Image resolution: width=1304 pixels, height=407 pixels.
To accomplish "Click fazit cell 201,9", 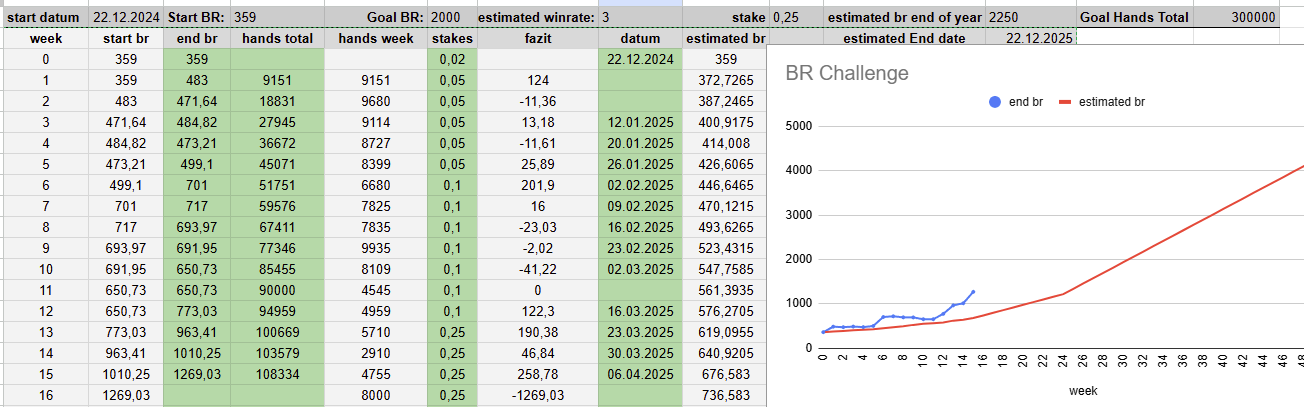I will coord(538,185).
